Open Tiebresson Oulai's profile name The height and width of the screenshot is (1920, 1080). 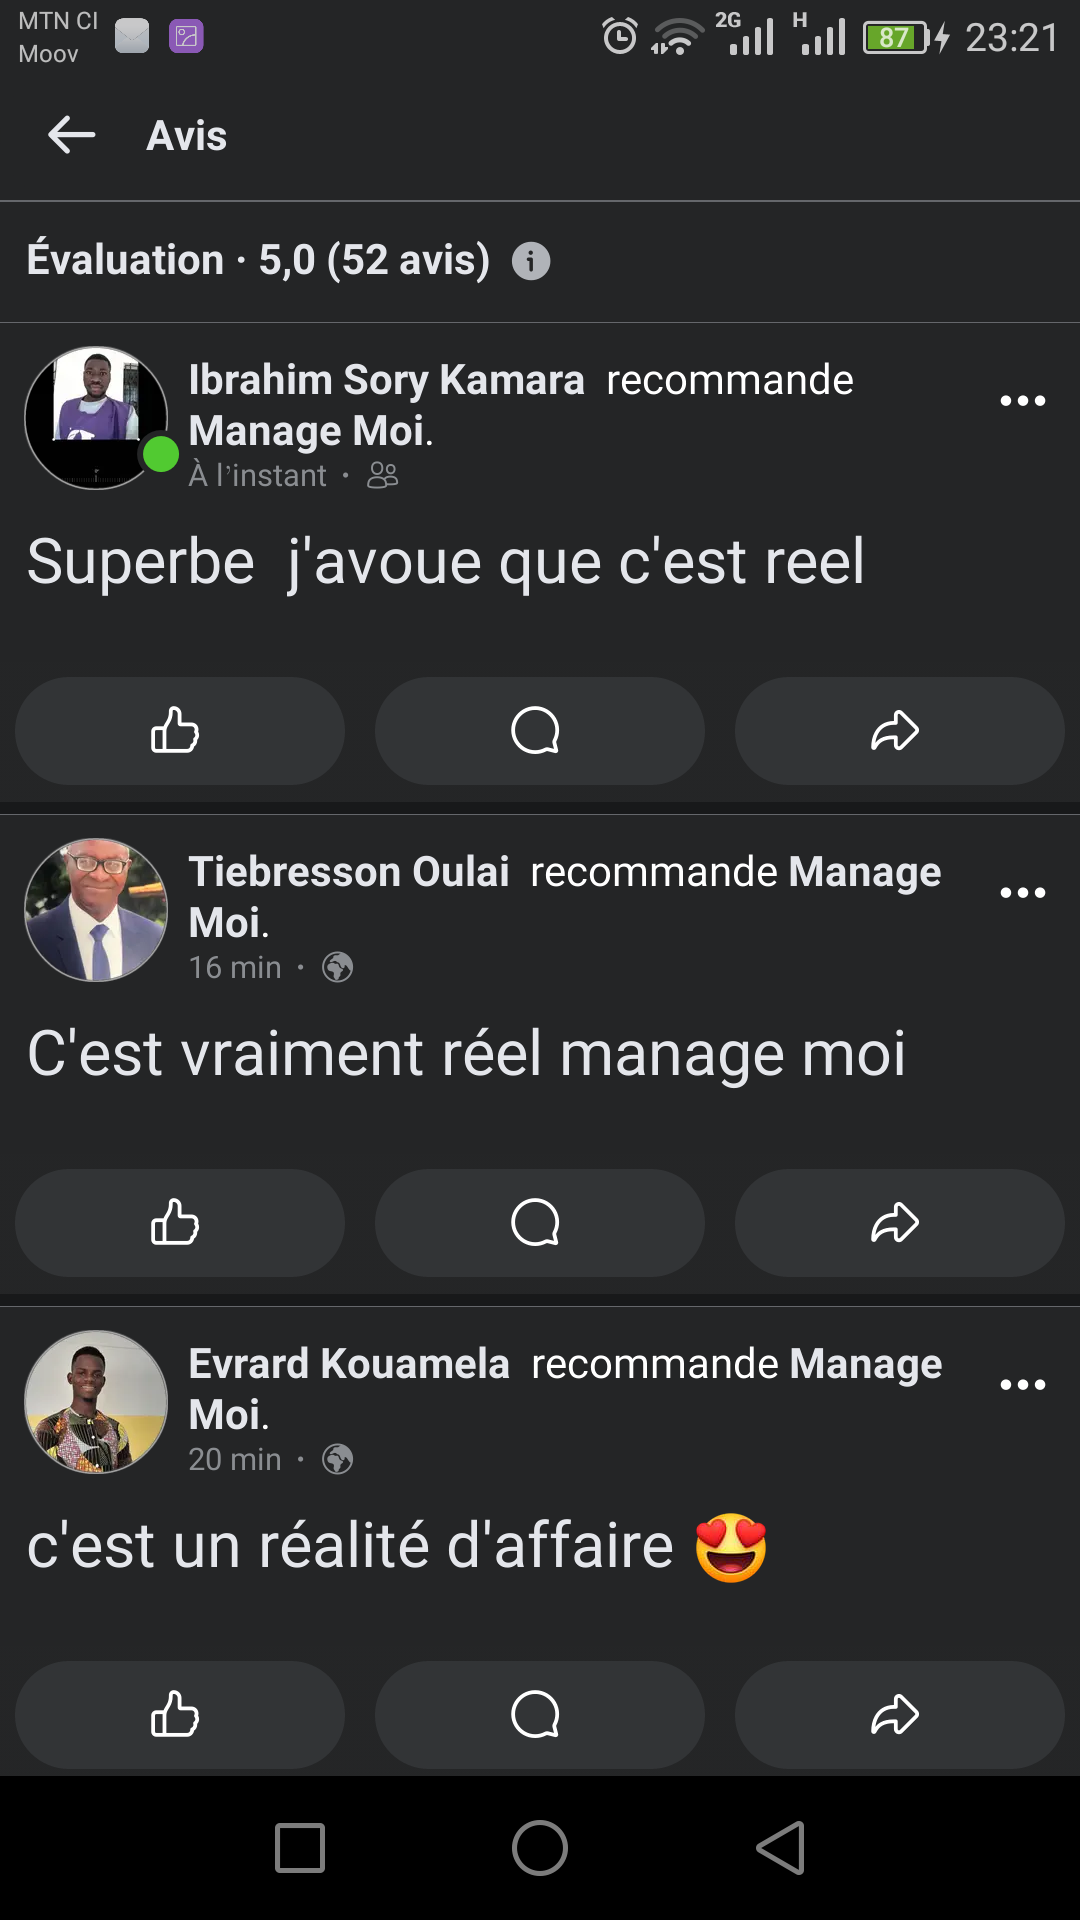click(349, 872)
